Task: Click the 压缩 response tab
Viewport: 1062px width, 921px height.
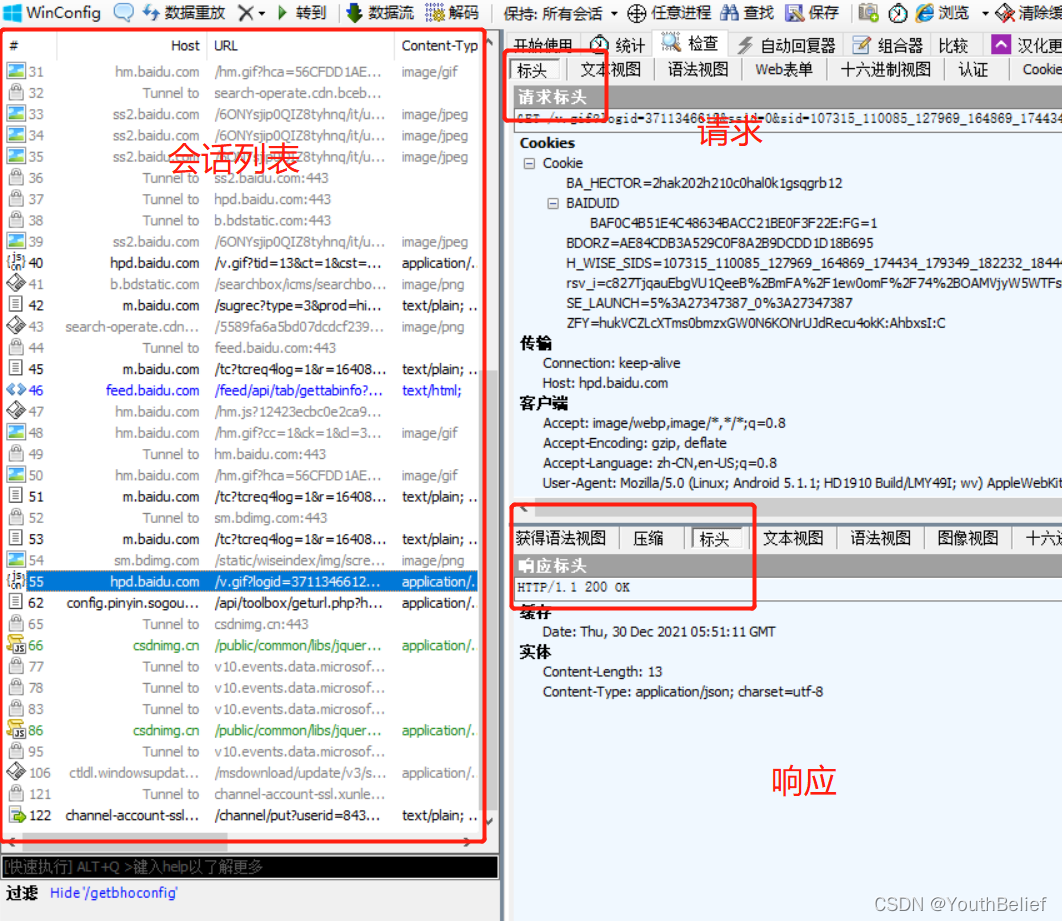Action: pyautogui.click(x=648, y=538)
